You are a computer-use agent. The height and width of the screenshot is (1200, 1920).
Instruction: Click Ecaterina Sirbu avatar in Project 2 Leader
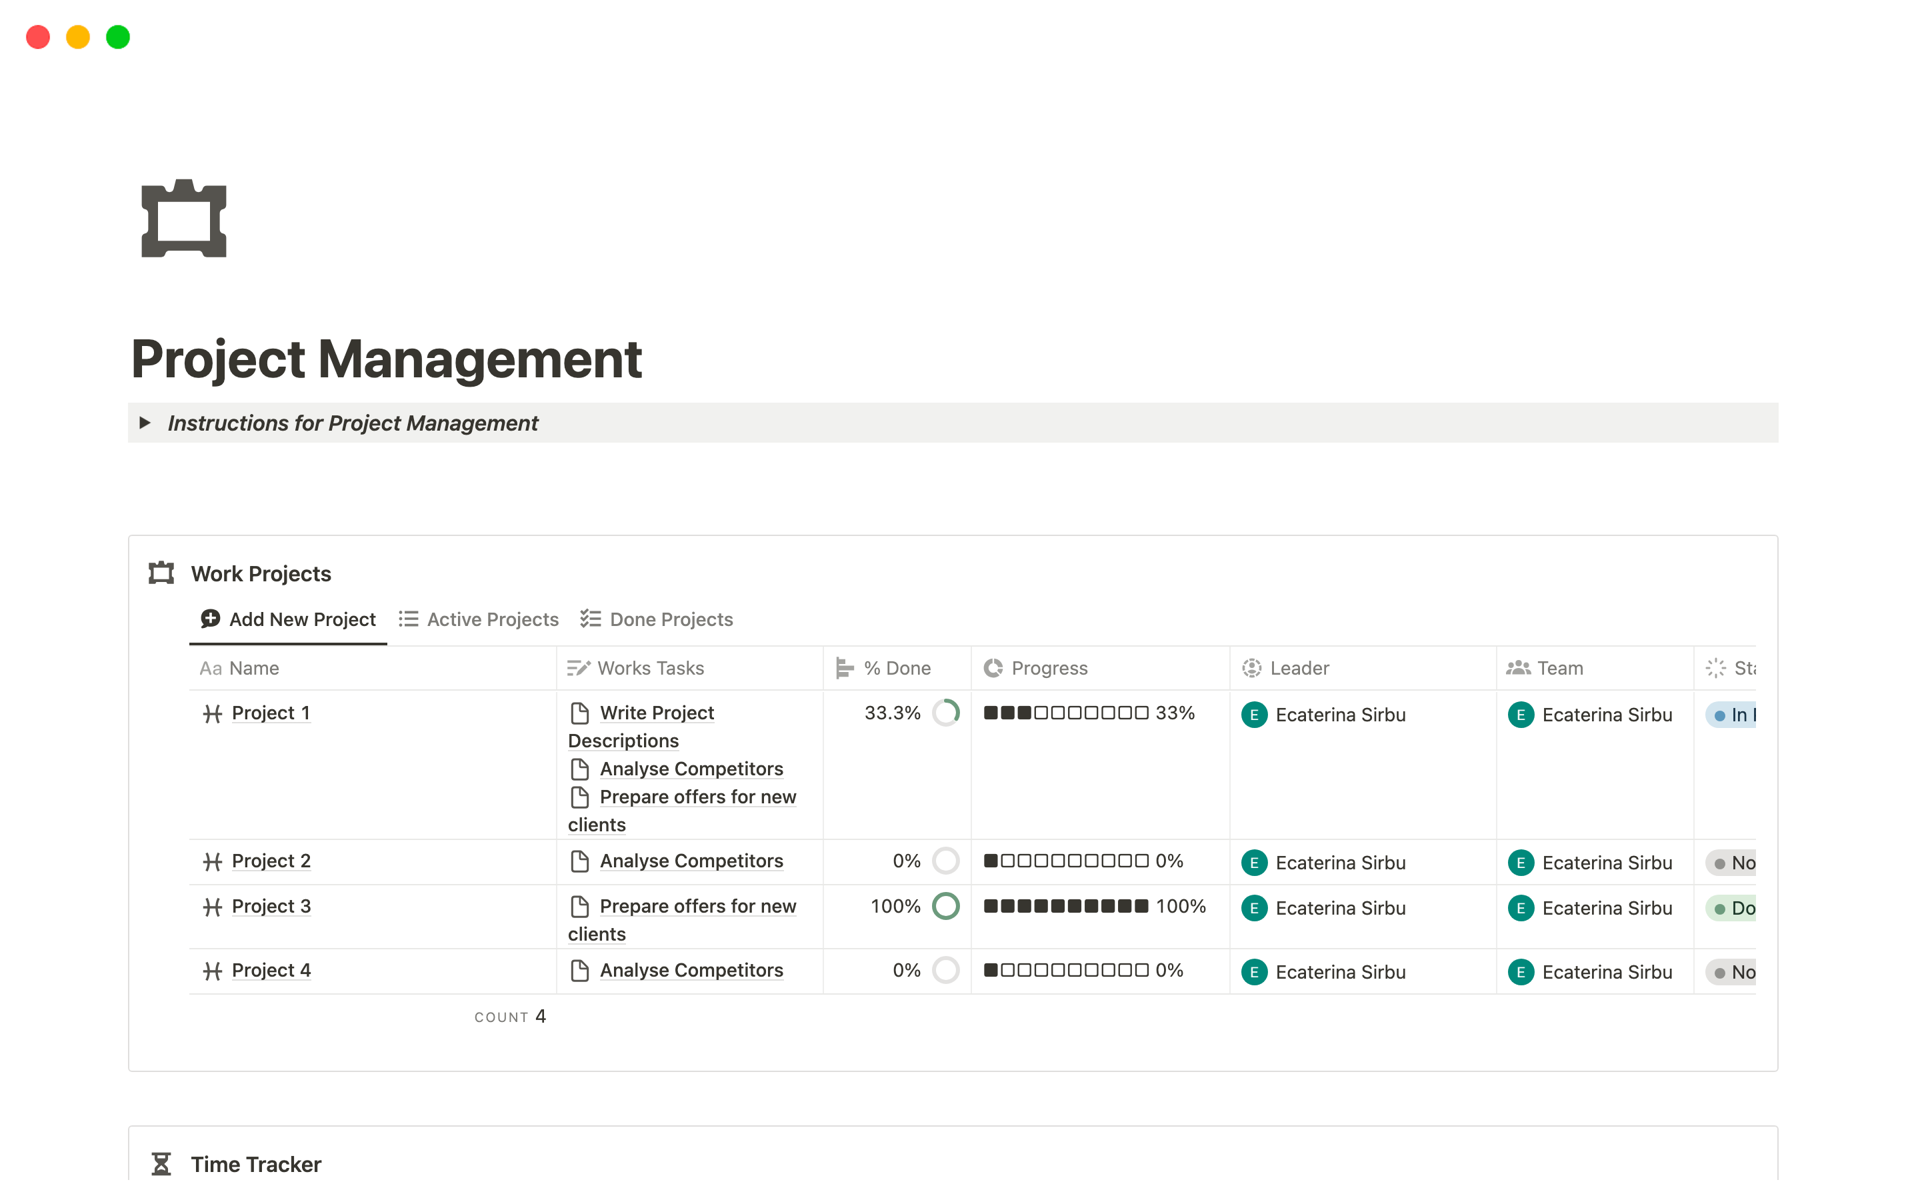[1254, 863]
